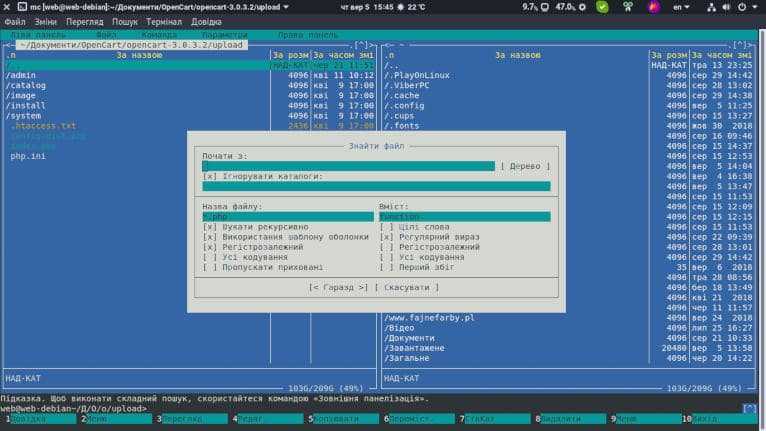This screenshot has width=766, height=431.
Task: Click function key 8 'Вилучити'
Action: 570,419
